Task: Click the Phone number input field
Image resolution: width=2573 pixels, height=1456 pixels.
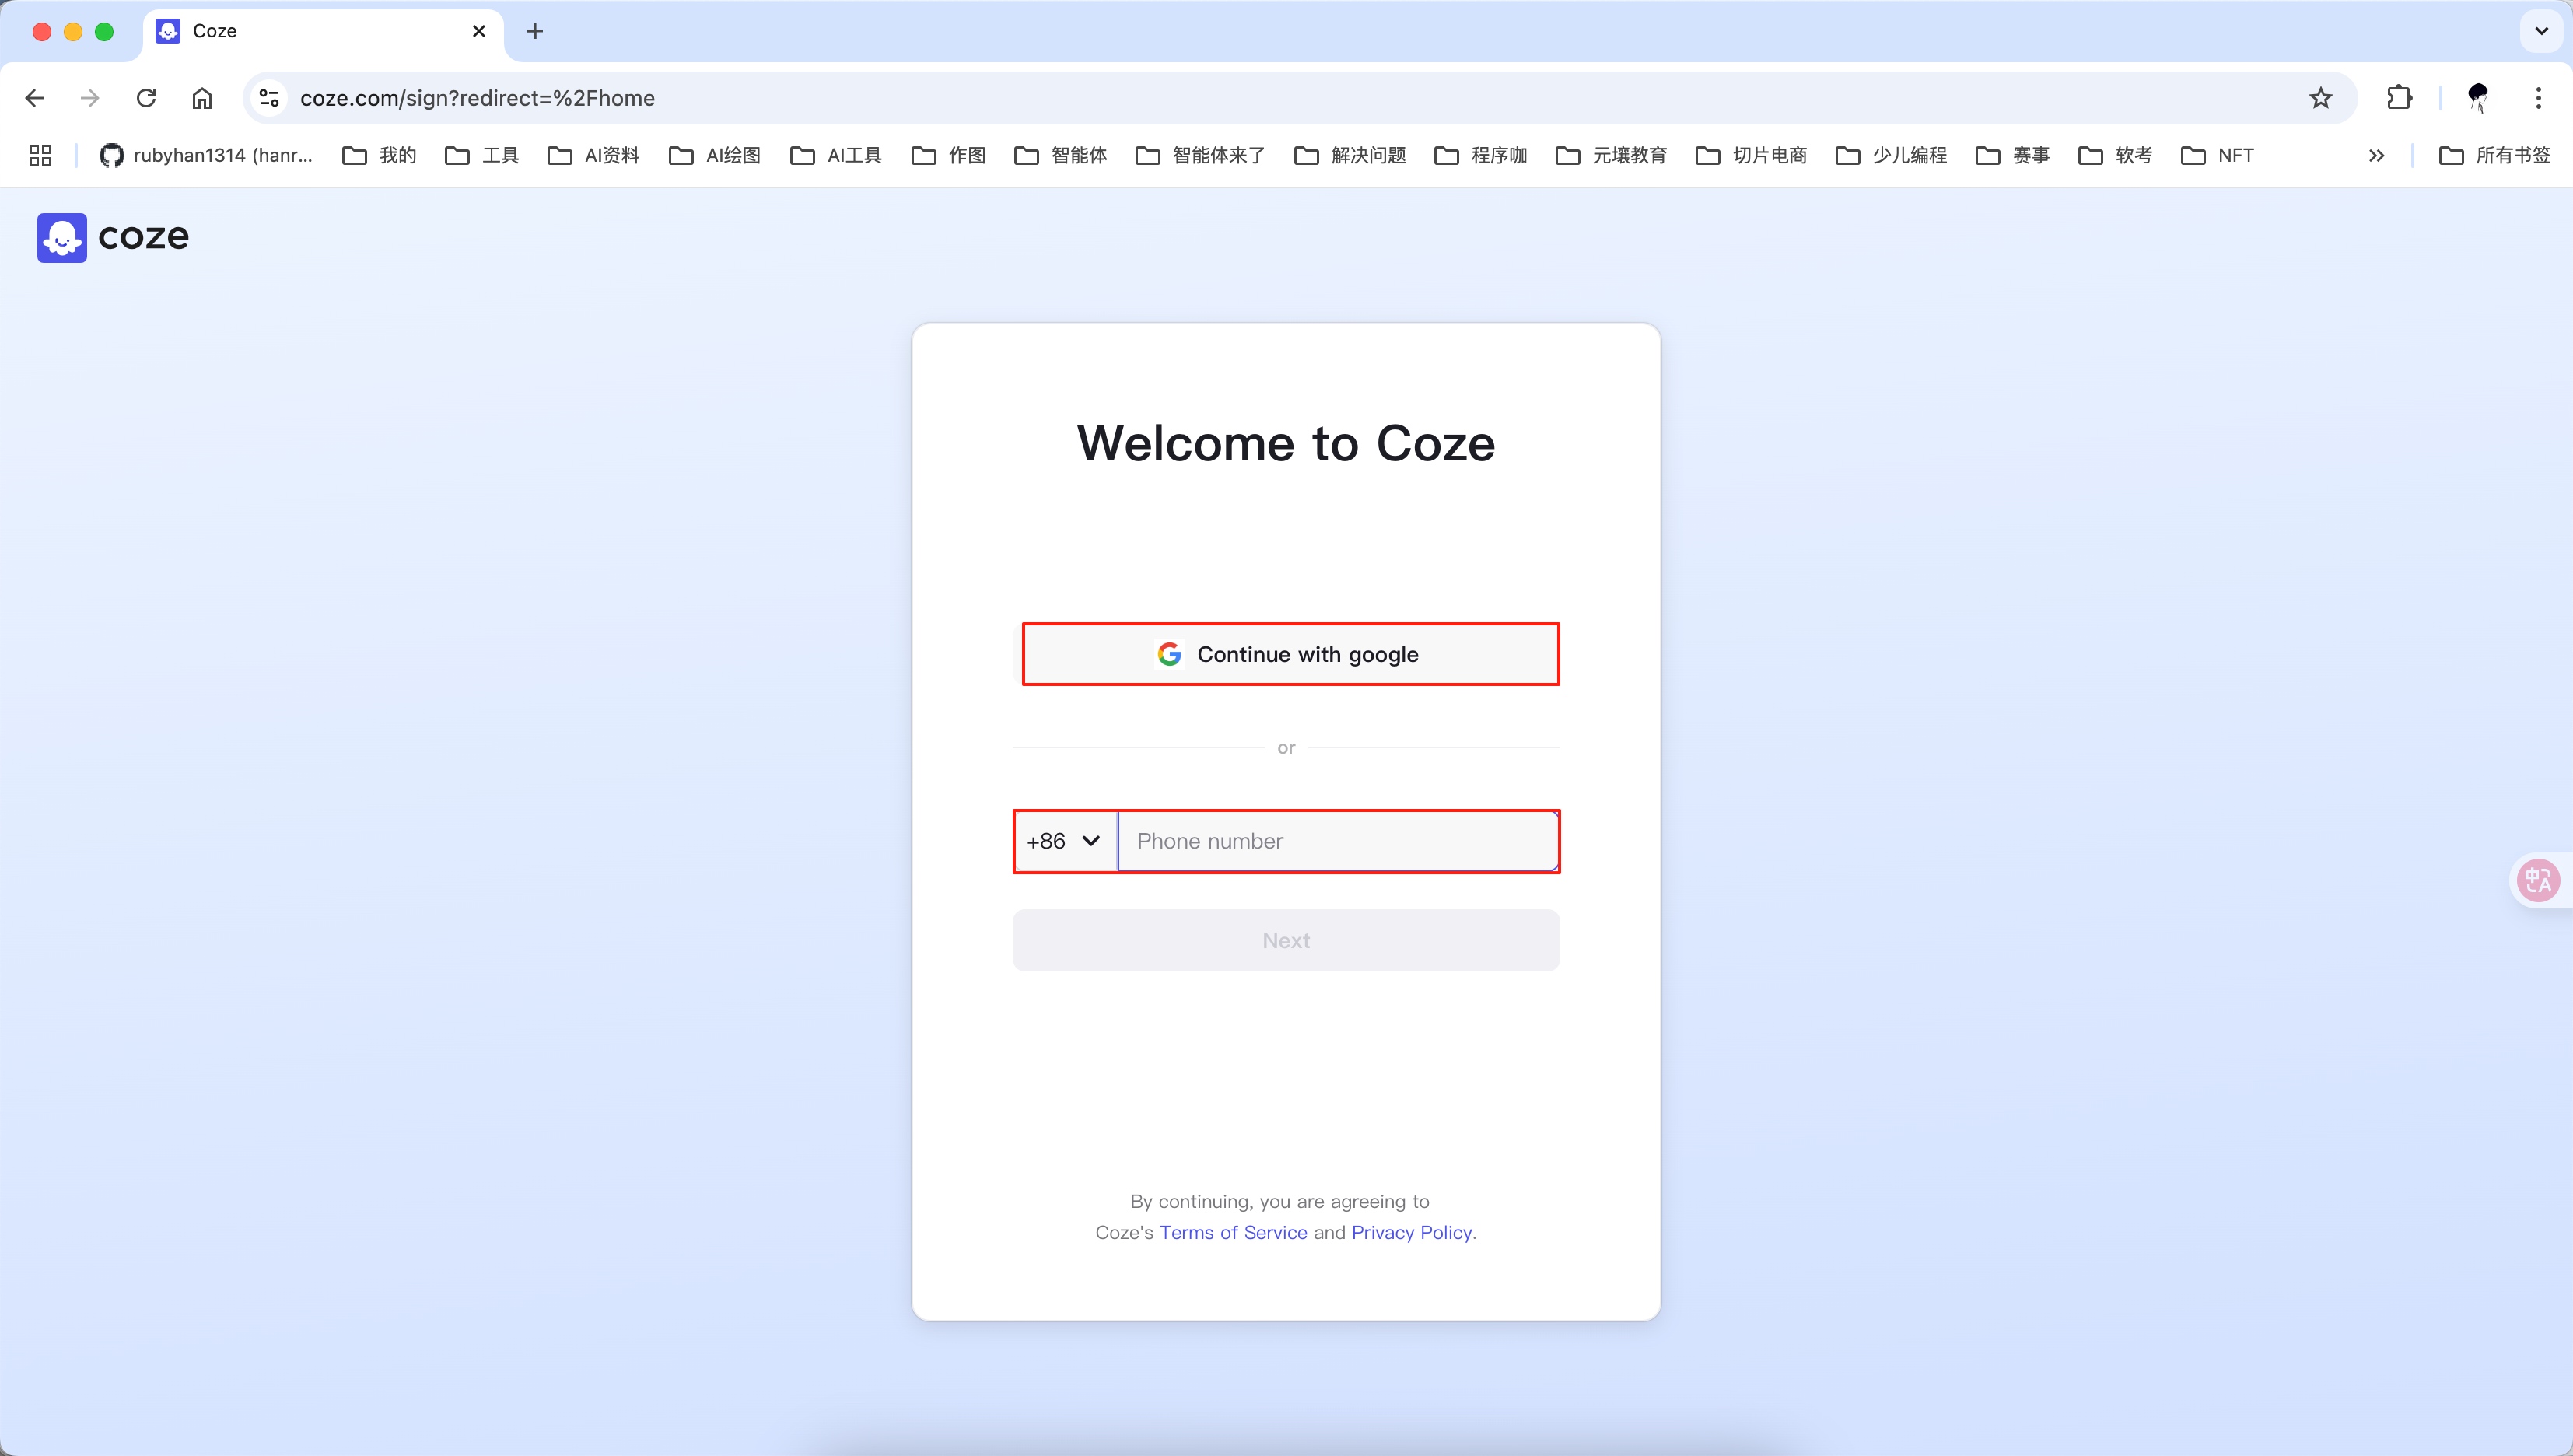Action: (1336, 841)
